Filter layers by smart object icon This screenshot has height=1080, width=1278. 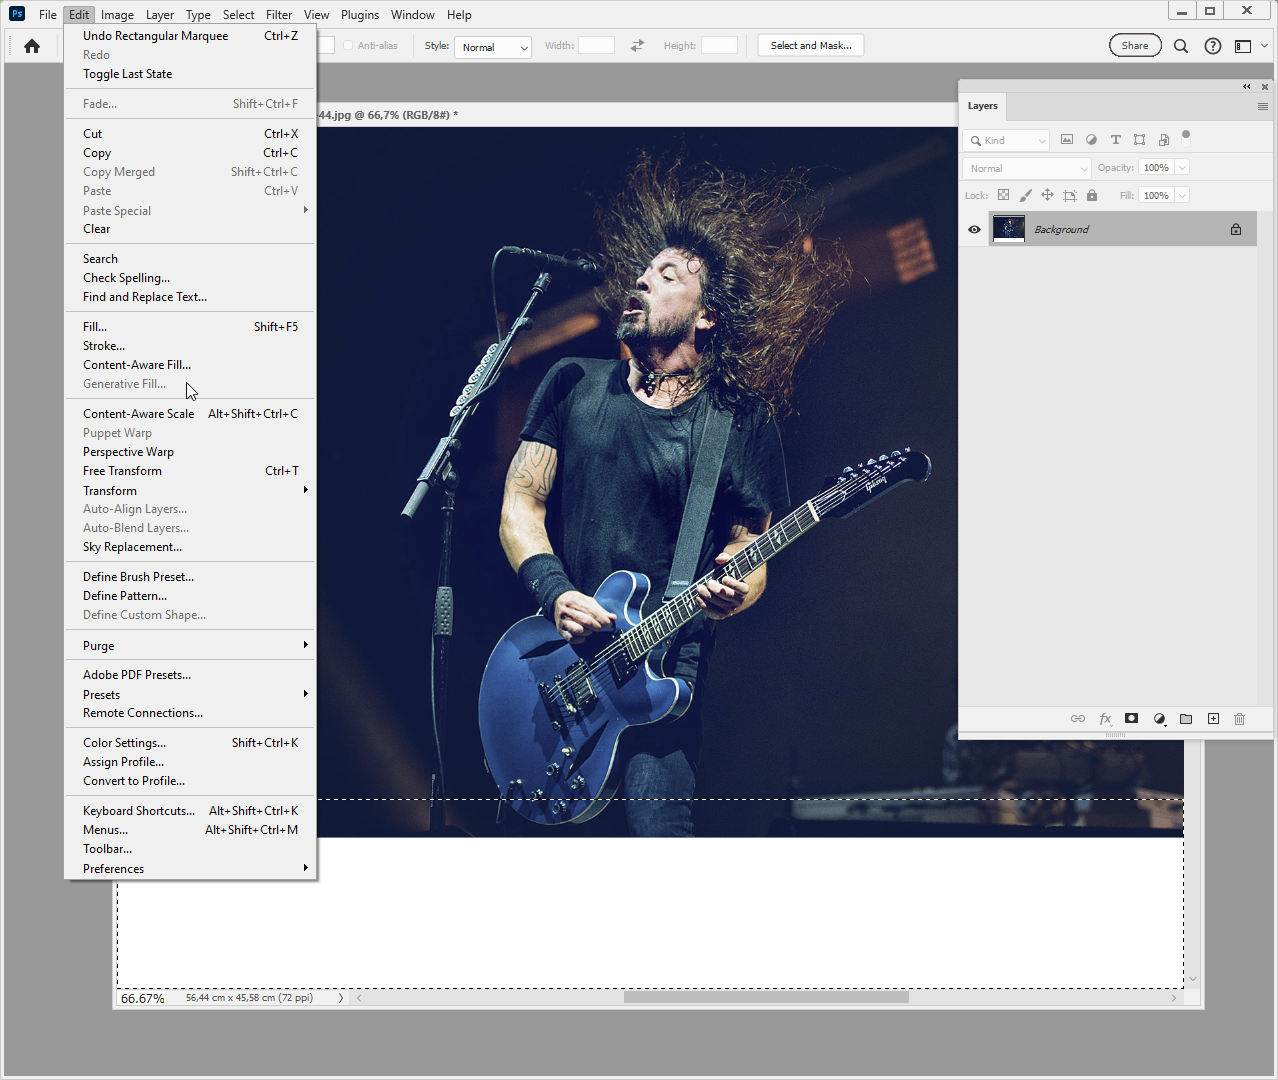point(1163,140)
